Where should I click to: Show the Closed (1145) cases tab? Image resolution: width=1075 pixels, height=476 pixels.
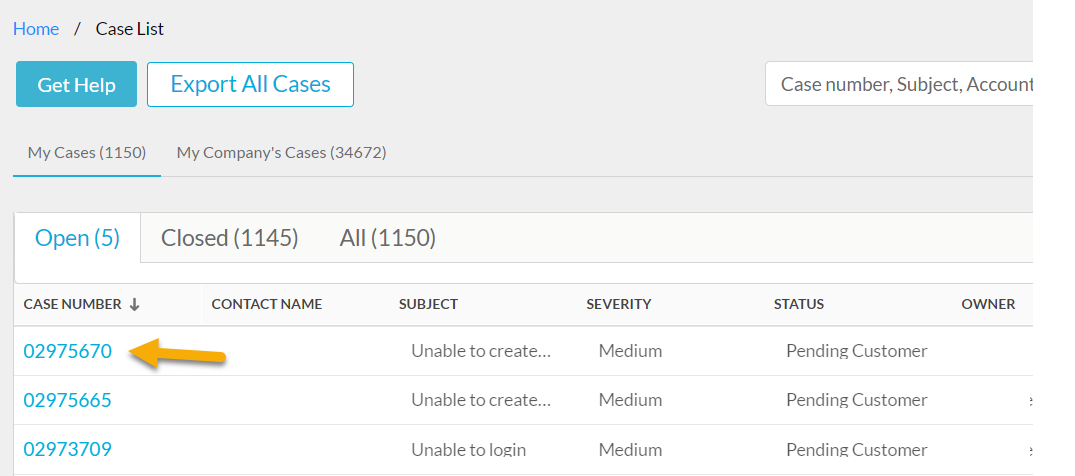230,238
